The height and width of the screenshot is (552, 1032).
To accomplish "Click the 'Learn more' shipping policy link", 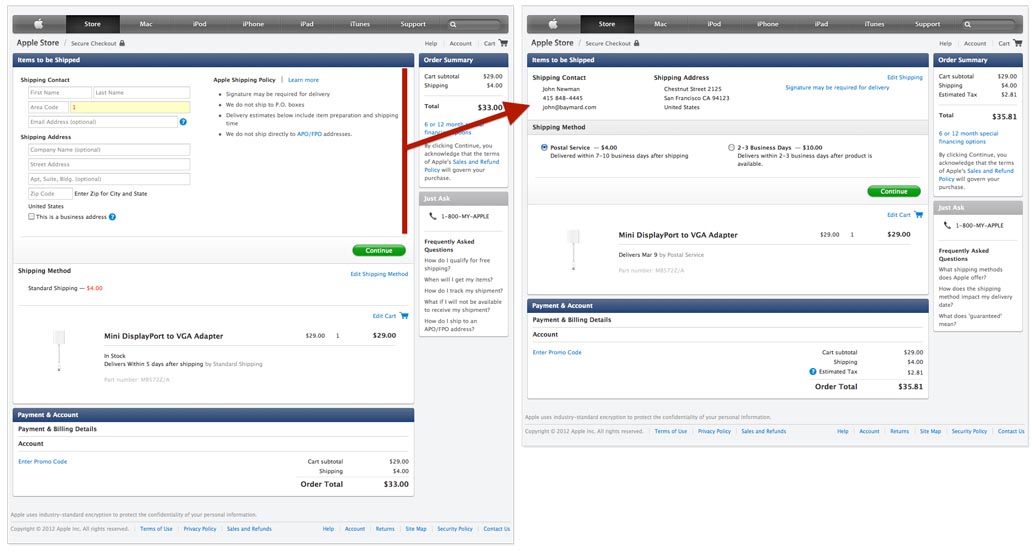I will (303, 80).
